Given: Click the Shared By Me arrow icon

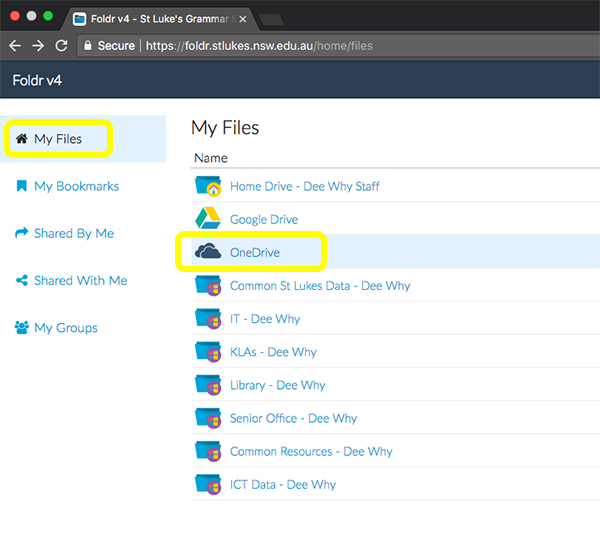Looking at the screenshot, I should tap(22, 233).
